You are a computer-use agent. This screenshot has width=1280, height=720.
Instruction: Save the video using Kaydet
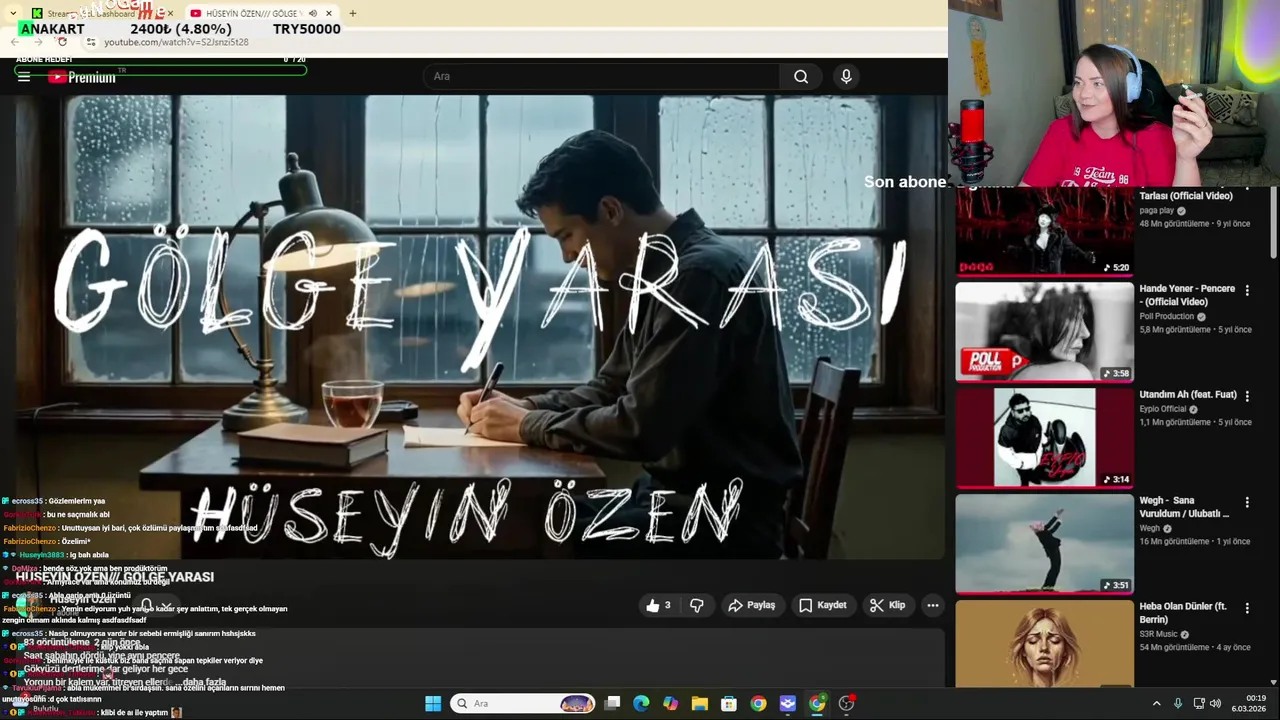point(823,605)
